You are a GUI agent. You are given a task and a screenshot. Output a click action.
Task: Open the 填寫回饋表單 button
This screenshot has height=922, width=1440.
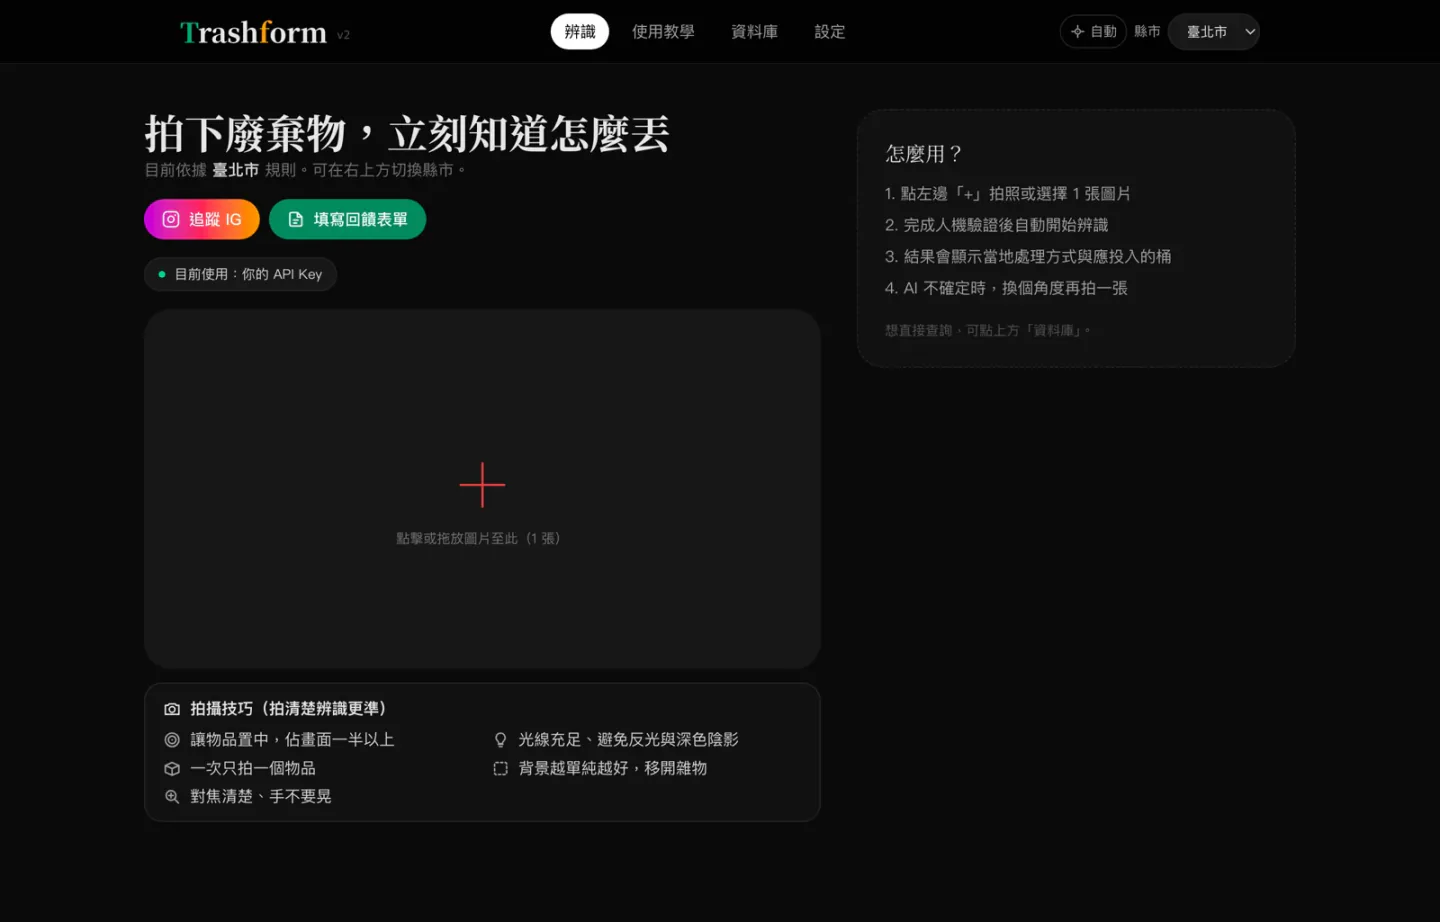click(347, 219)
